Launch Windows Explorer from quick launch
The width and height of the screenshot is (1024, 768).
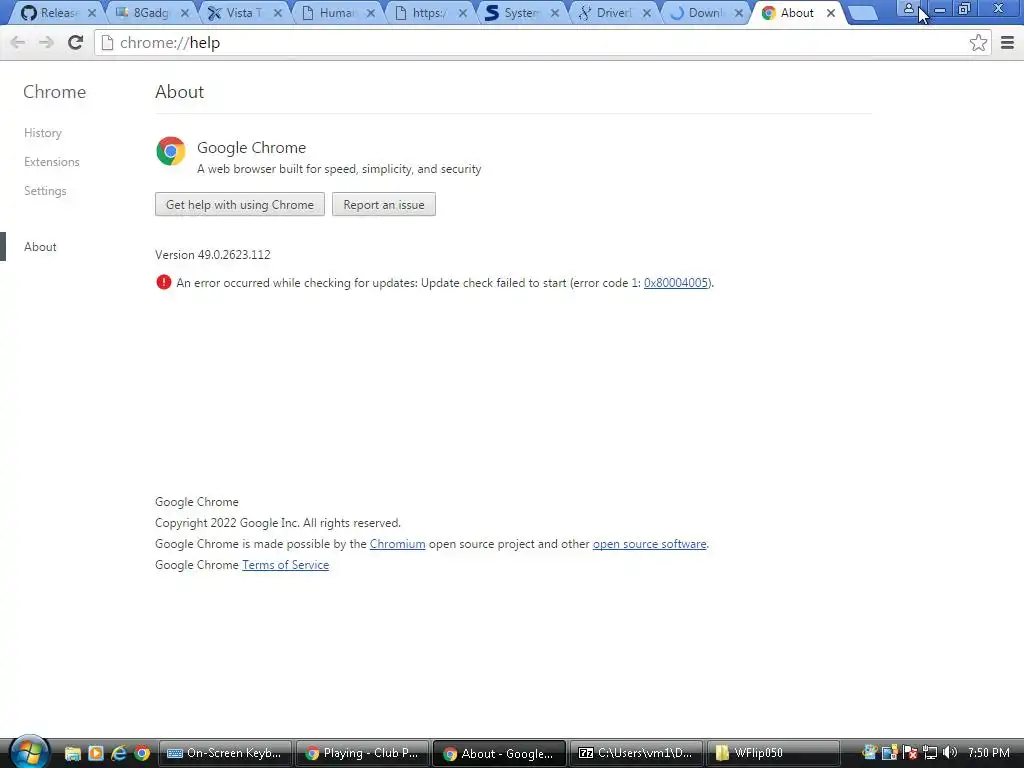(x=72, y=754)
